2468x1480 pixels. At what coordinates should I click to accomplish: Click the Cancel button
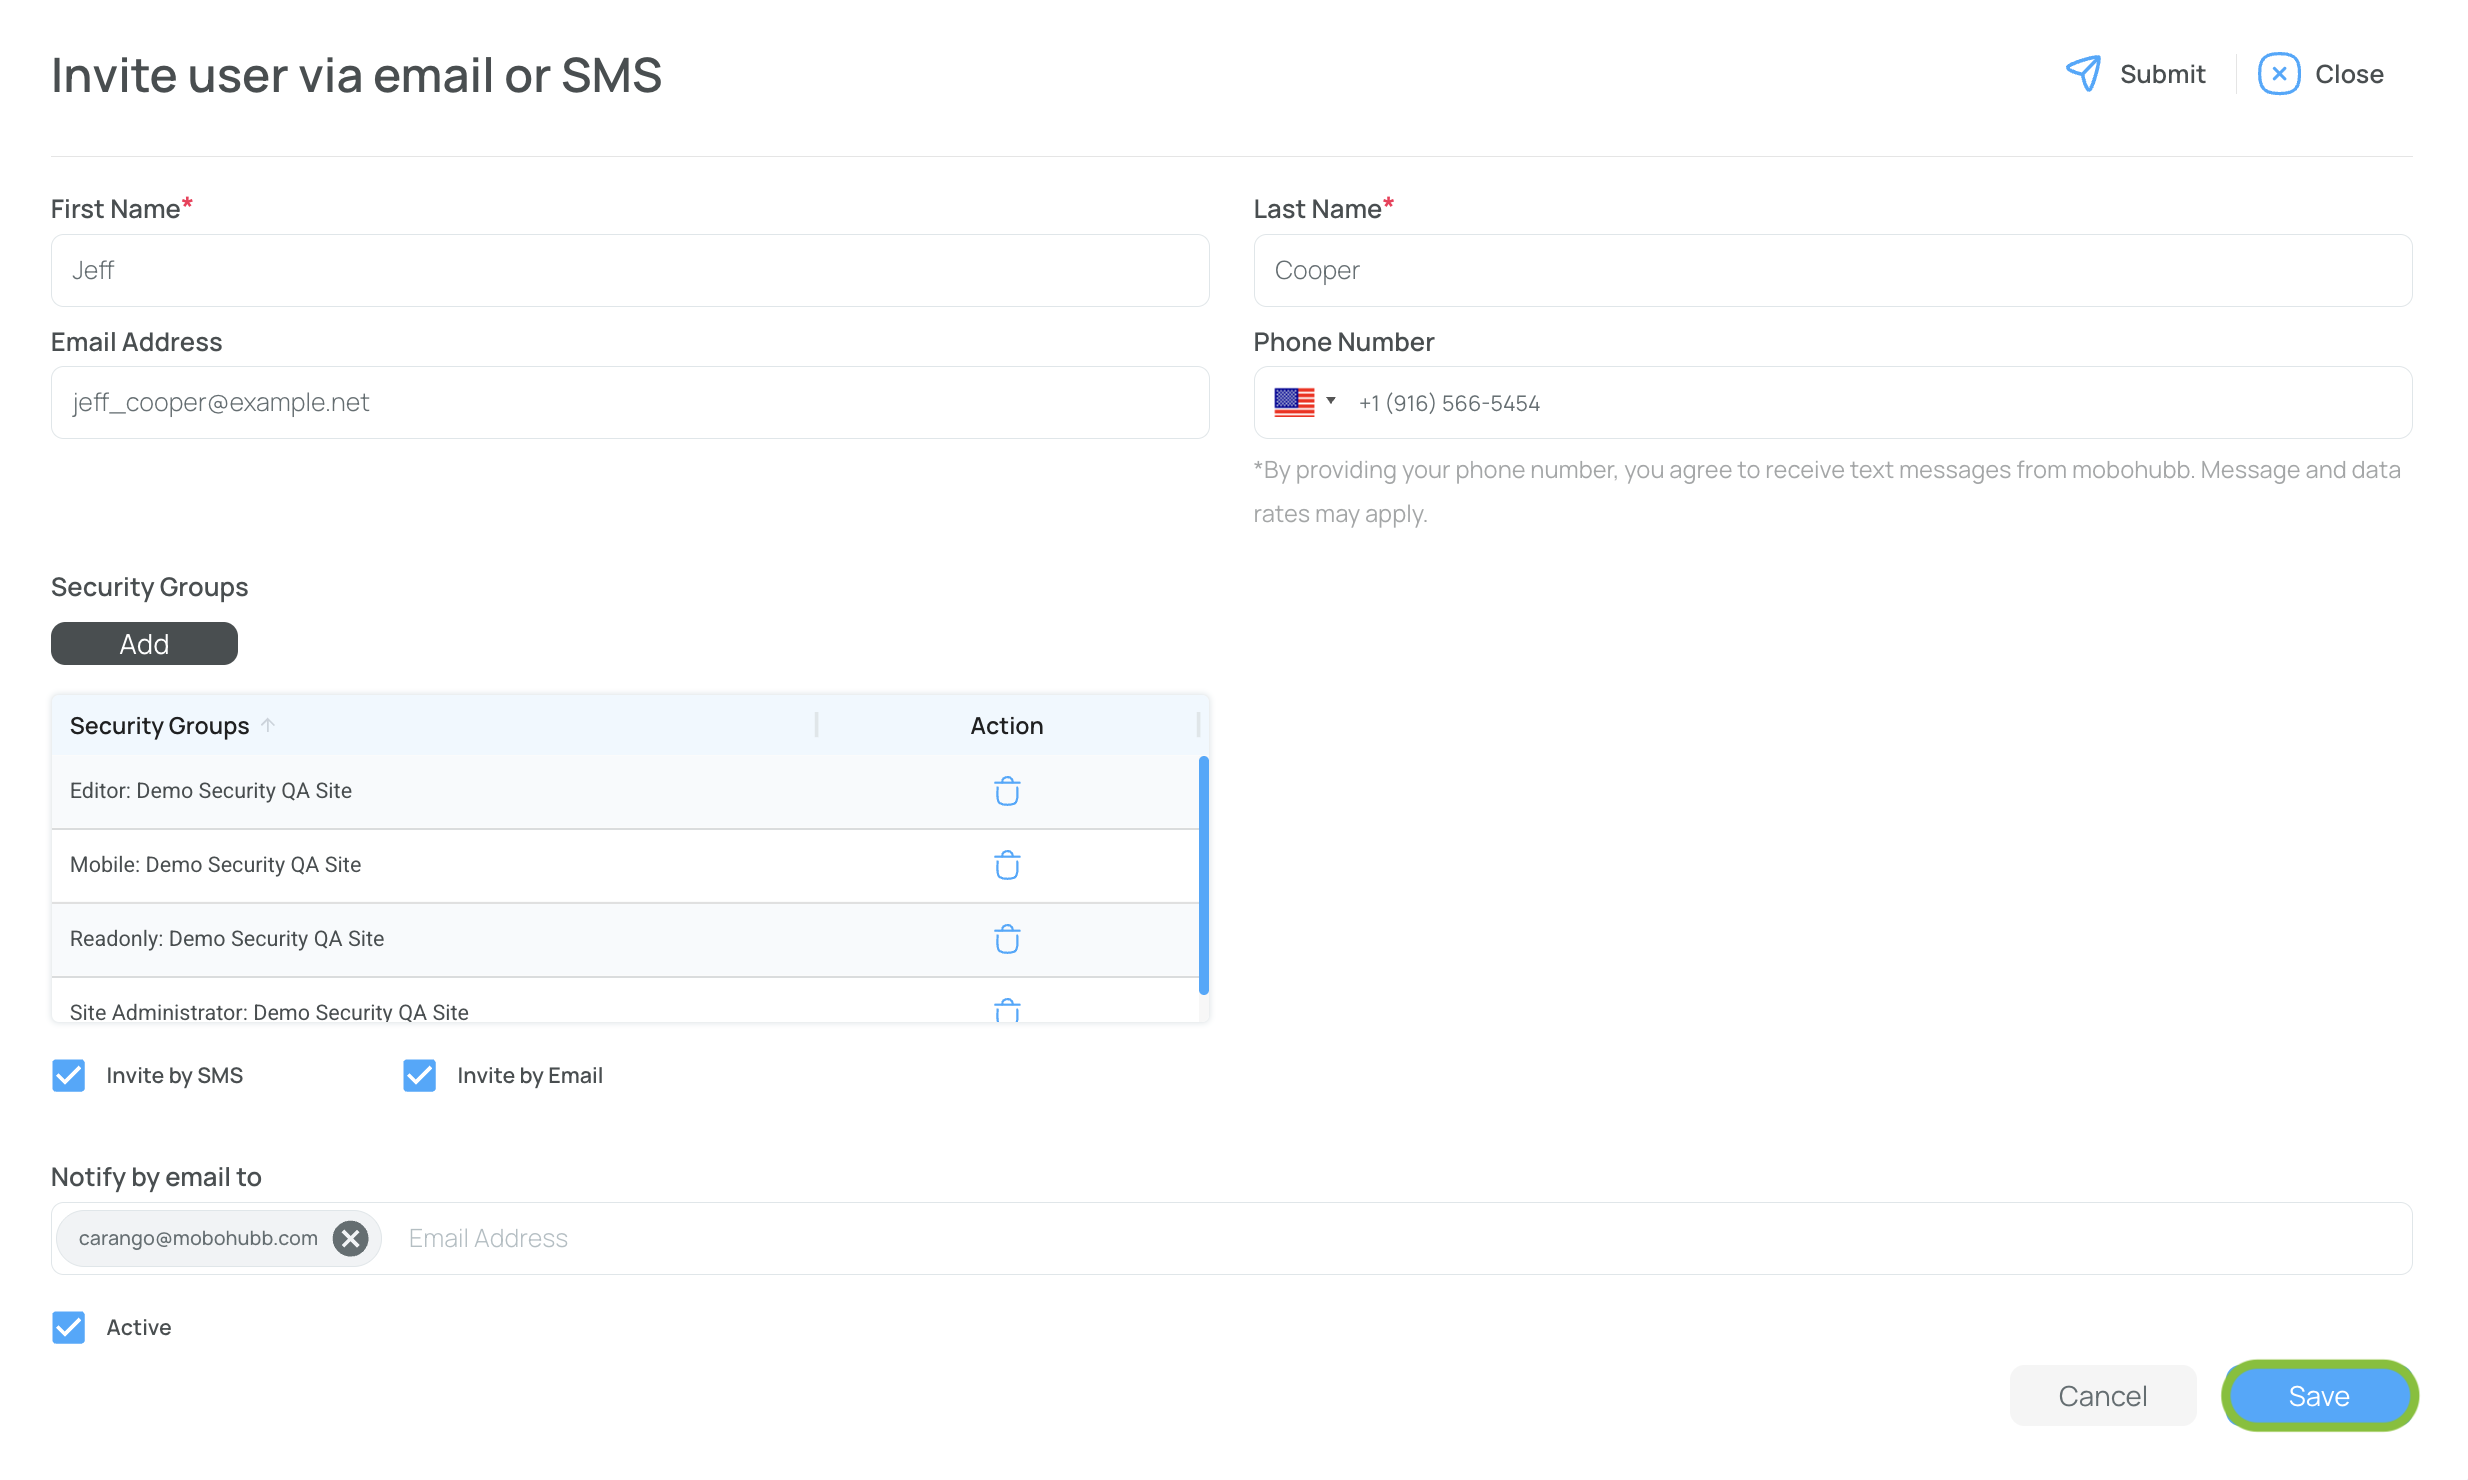(2102, 1395)
